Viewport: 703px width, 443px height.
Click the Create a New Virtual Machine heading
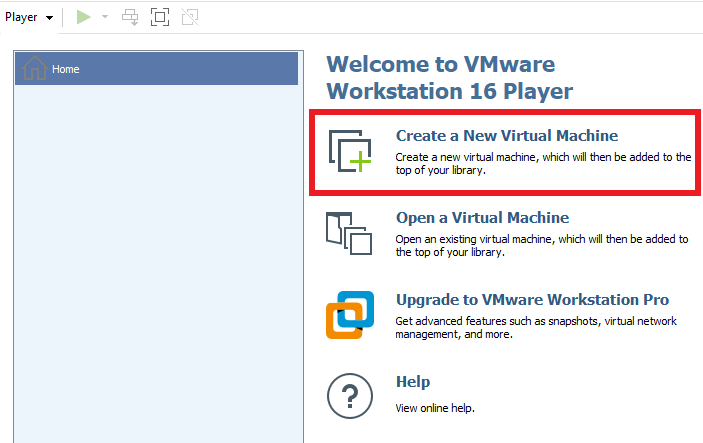pyautogui.click(x=507, y=135)
